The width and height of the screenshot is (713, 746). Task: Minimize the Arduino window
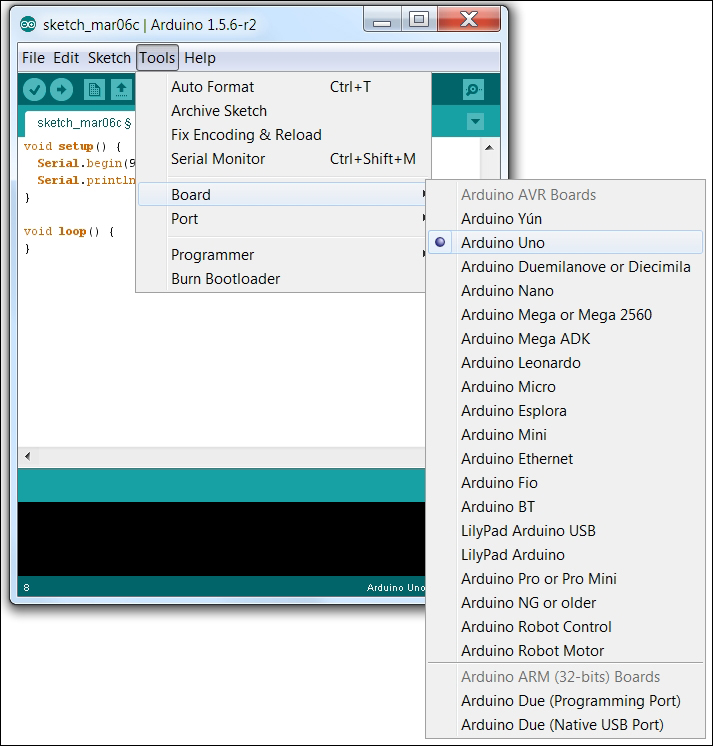382,20
